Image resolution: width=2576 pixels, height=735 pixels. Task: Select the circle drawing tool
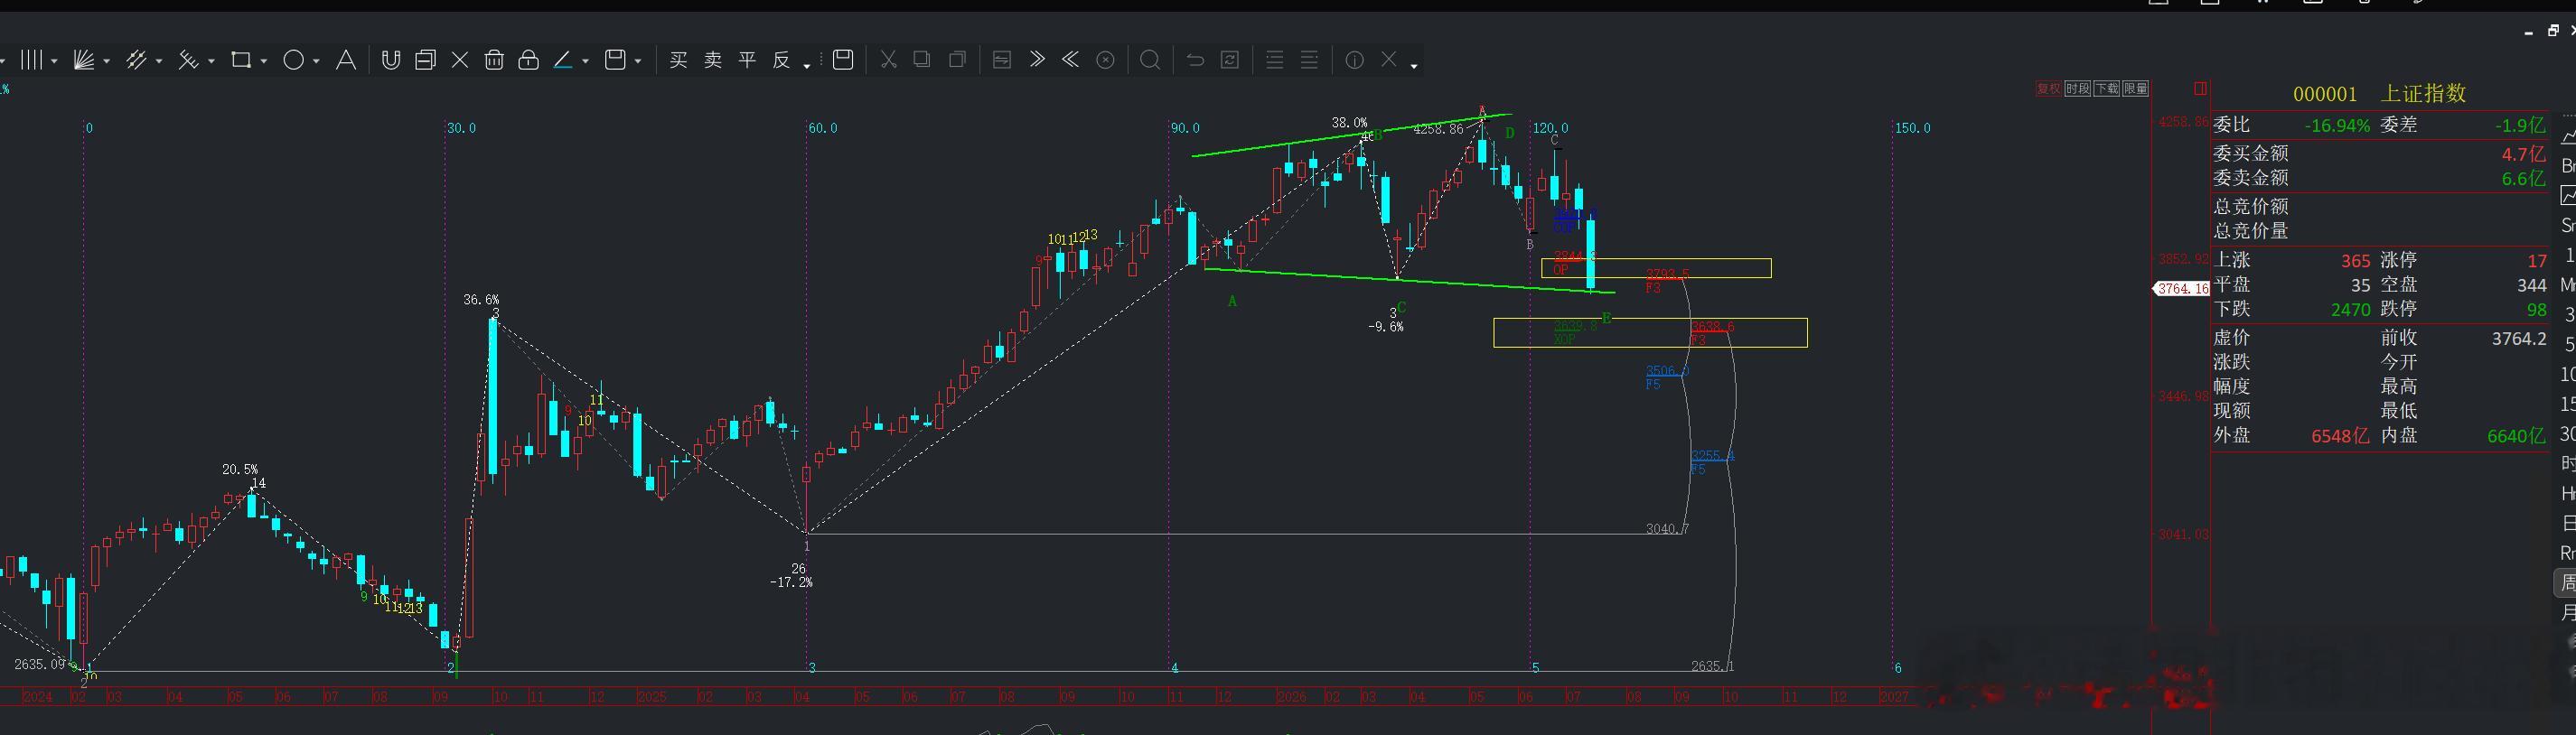click(293, 60)
